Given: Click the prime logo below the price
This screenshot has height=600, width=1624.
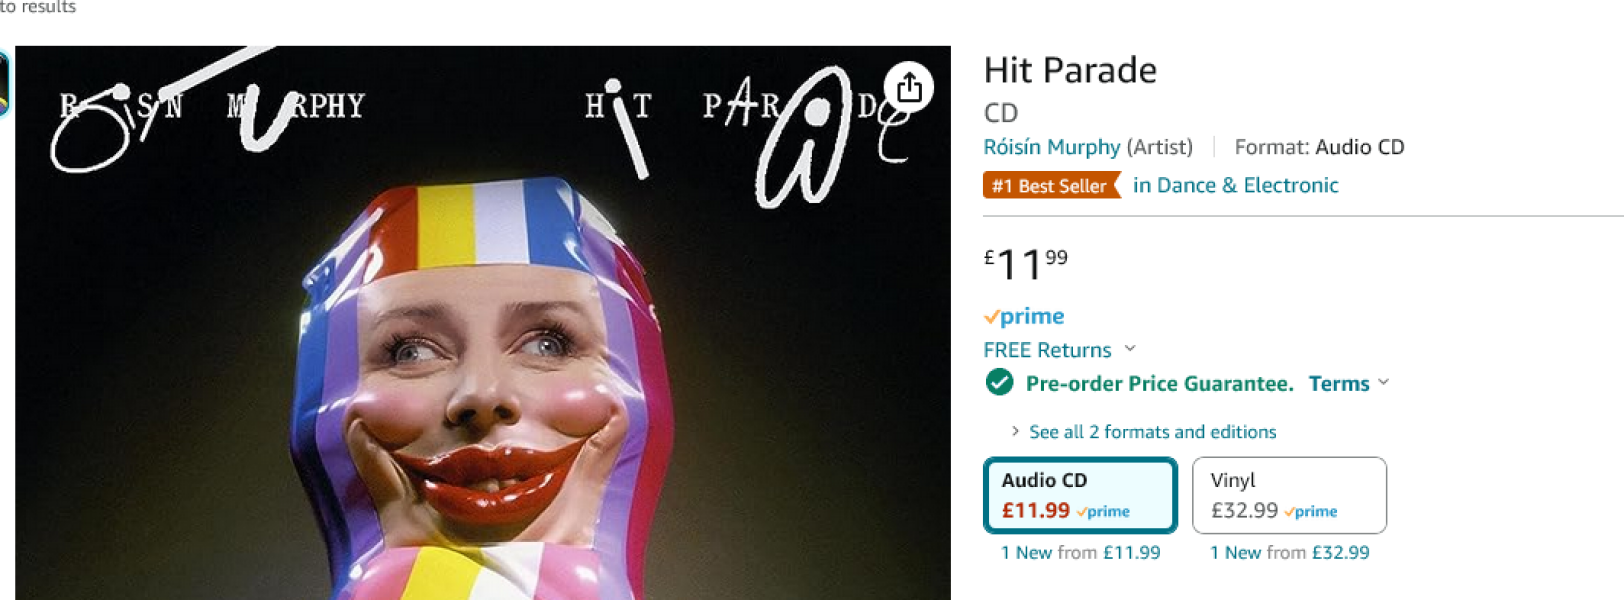Looking at the screenshot, I should 1024,316.
